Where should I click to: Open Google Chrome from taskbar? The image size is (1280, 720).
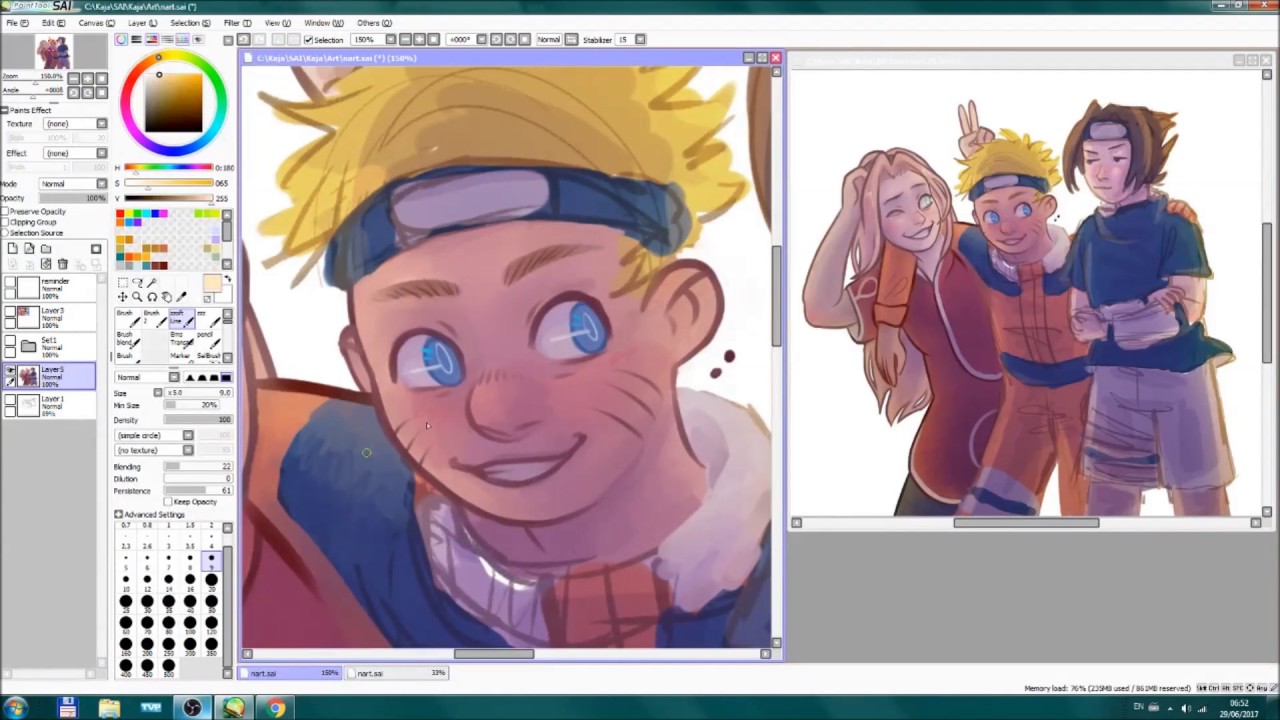[275, 708]
